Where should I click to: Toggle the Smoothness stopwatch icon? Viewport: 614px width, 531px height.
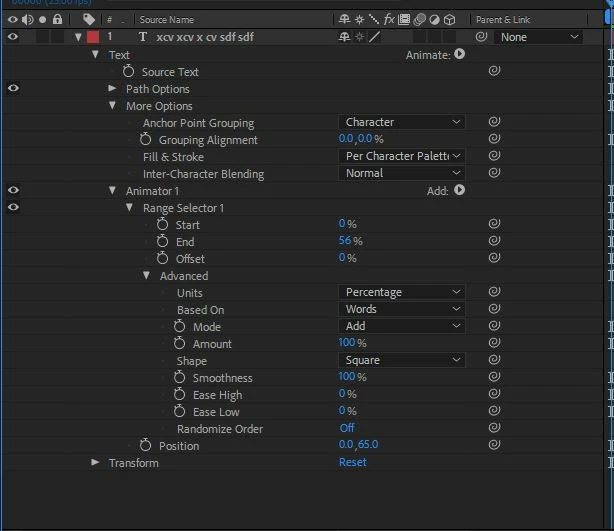179,377
